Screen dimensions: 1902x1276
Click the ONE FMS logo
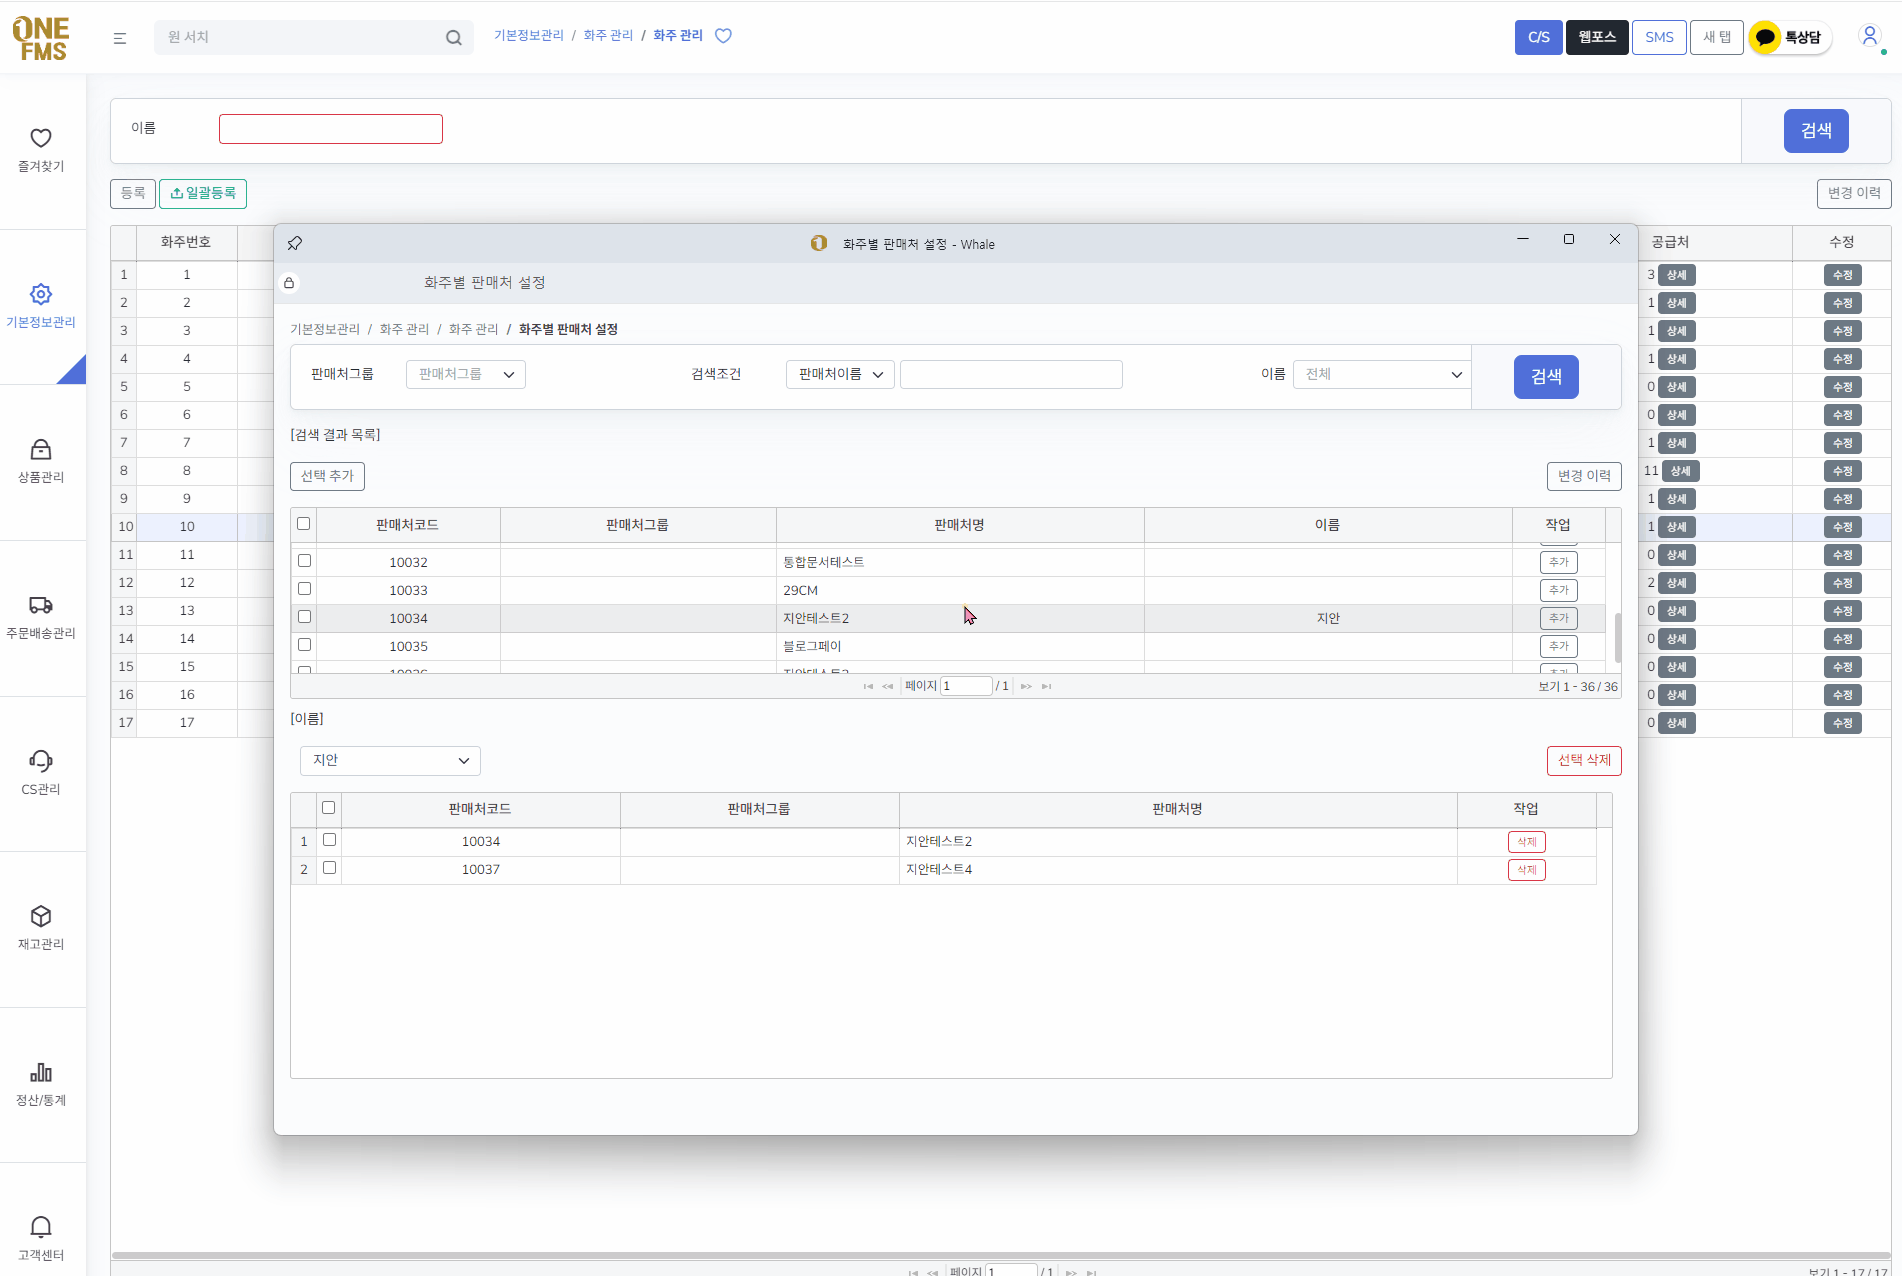click(41, 38)
